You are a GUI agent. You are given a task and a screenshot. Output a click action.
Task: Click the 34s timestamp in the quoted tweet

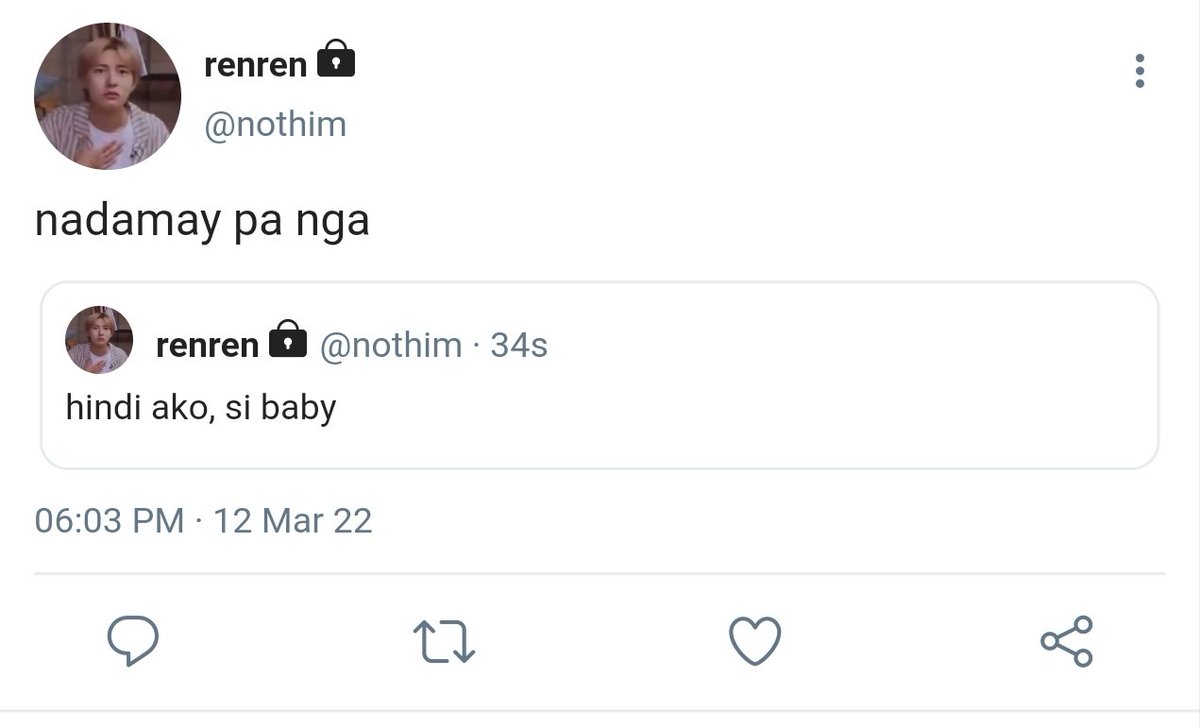(519, 345)
